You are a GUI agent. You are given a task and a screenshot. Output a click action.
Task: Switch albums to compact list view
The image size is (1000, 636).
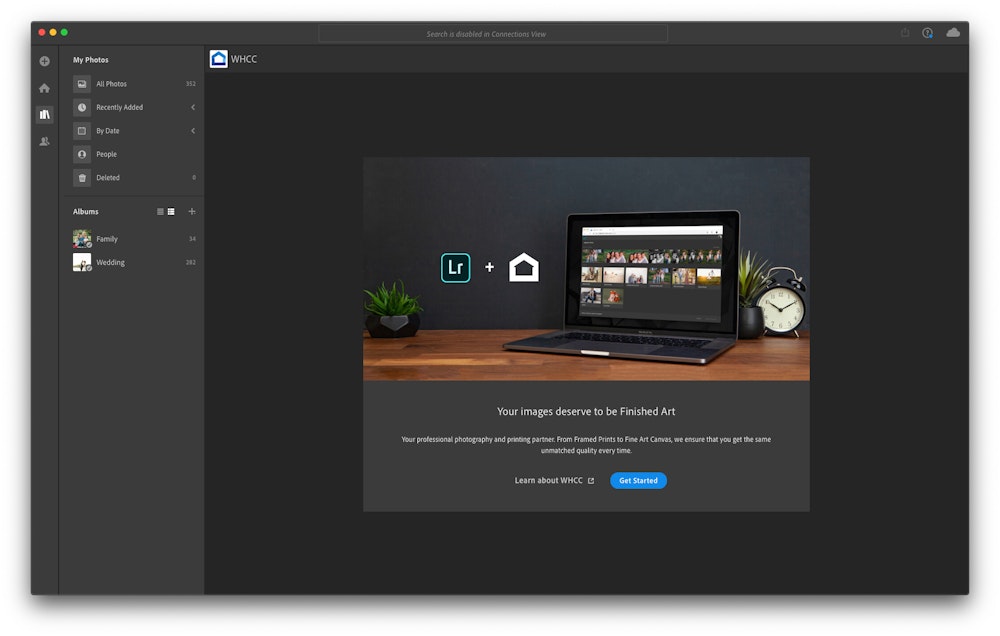160,212
